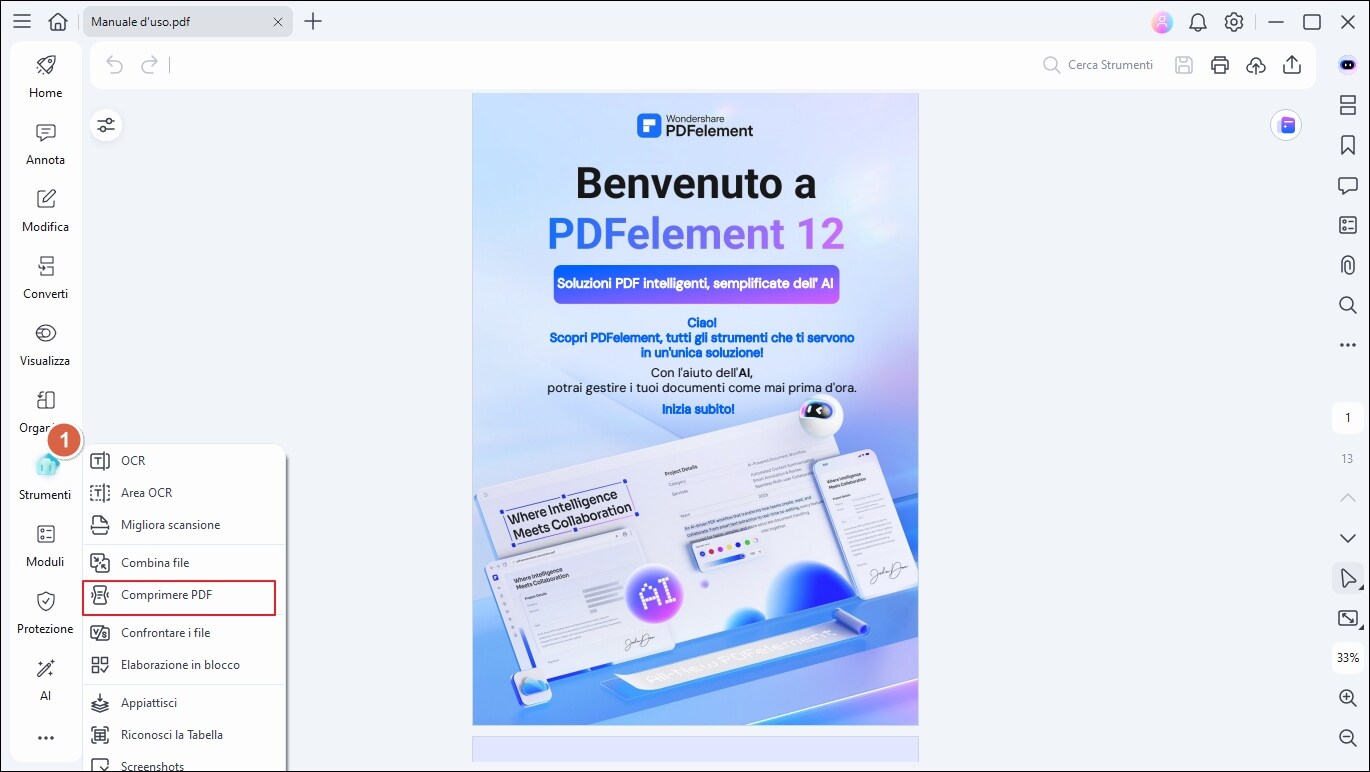
Task: Open the comments panel on the right
Action: pos(1347,185)
